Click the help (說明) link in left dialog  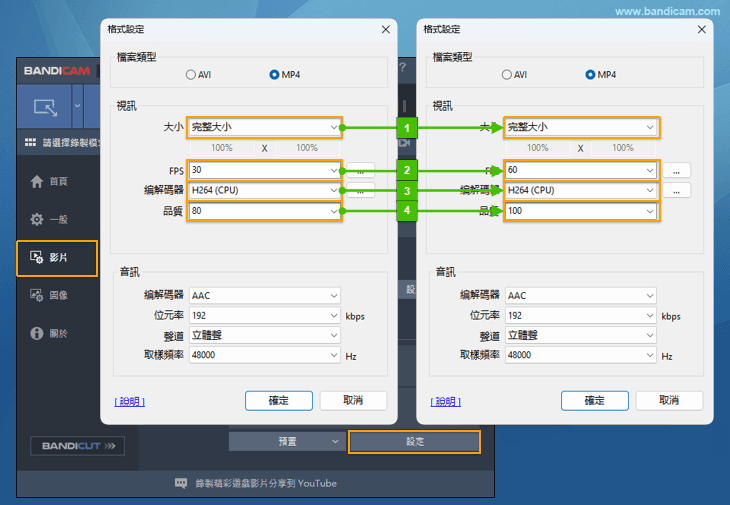[x=129, y=401]
